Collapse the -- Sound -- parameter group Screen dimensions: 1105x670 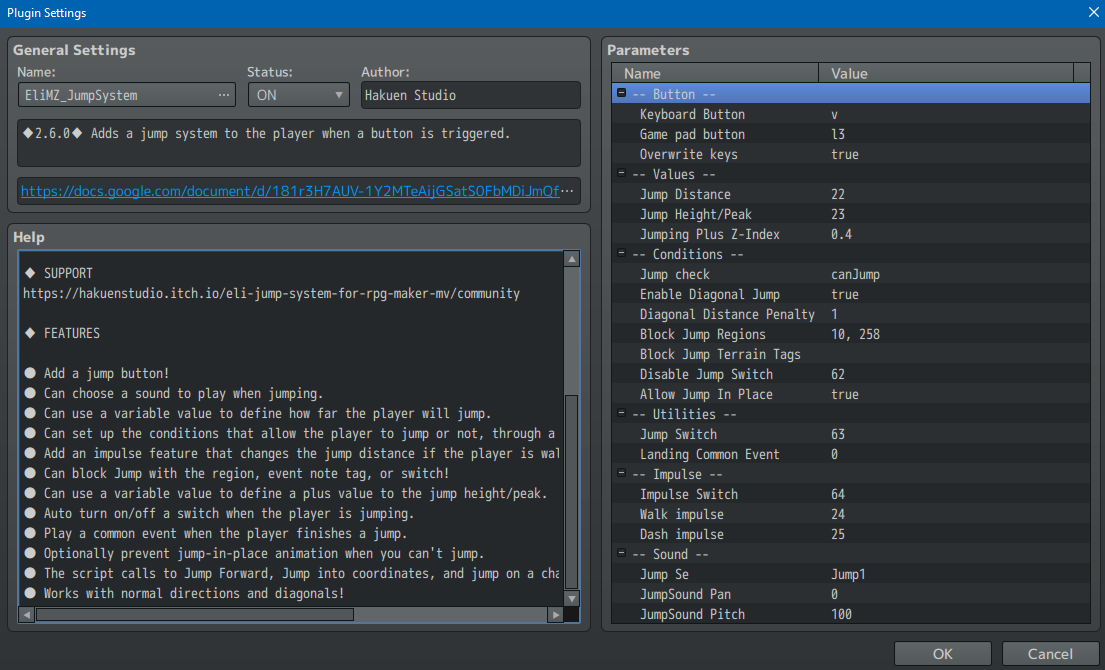(621, 553)
